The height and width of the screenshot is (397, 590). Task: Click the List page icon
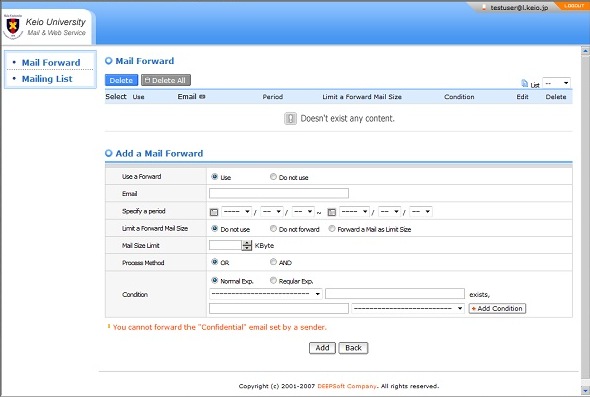pos(525,83)
